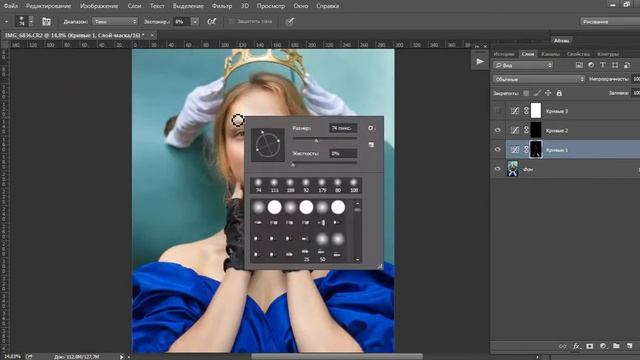Select the recent brush labeled 111
640x360 pixels.
(x=274, y=185)
